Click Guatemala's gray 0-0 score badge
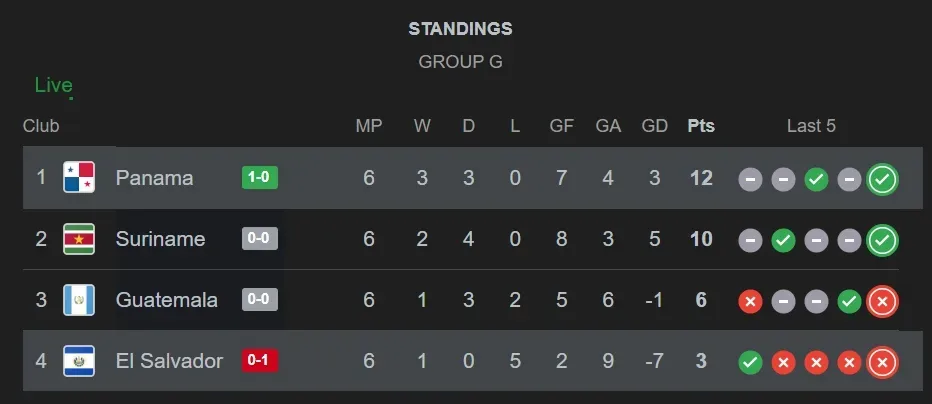932x404 pixels. (259, 300)
